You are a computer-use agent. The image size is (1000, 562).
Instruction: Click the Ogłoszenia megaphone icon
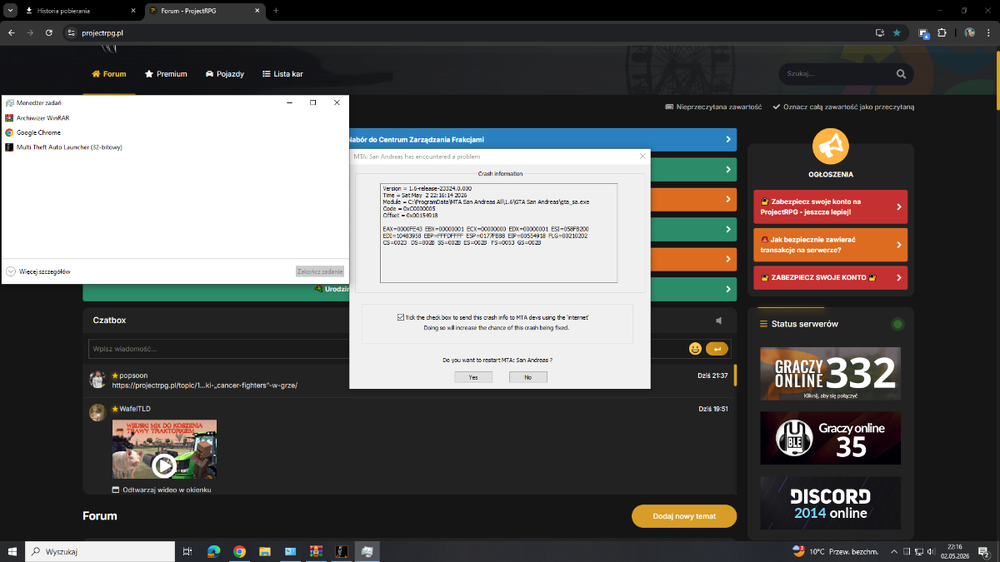coord(830,146)
